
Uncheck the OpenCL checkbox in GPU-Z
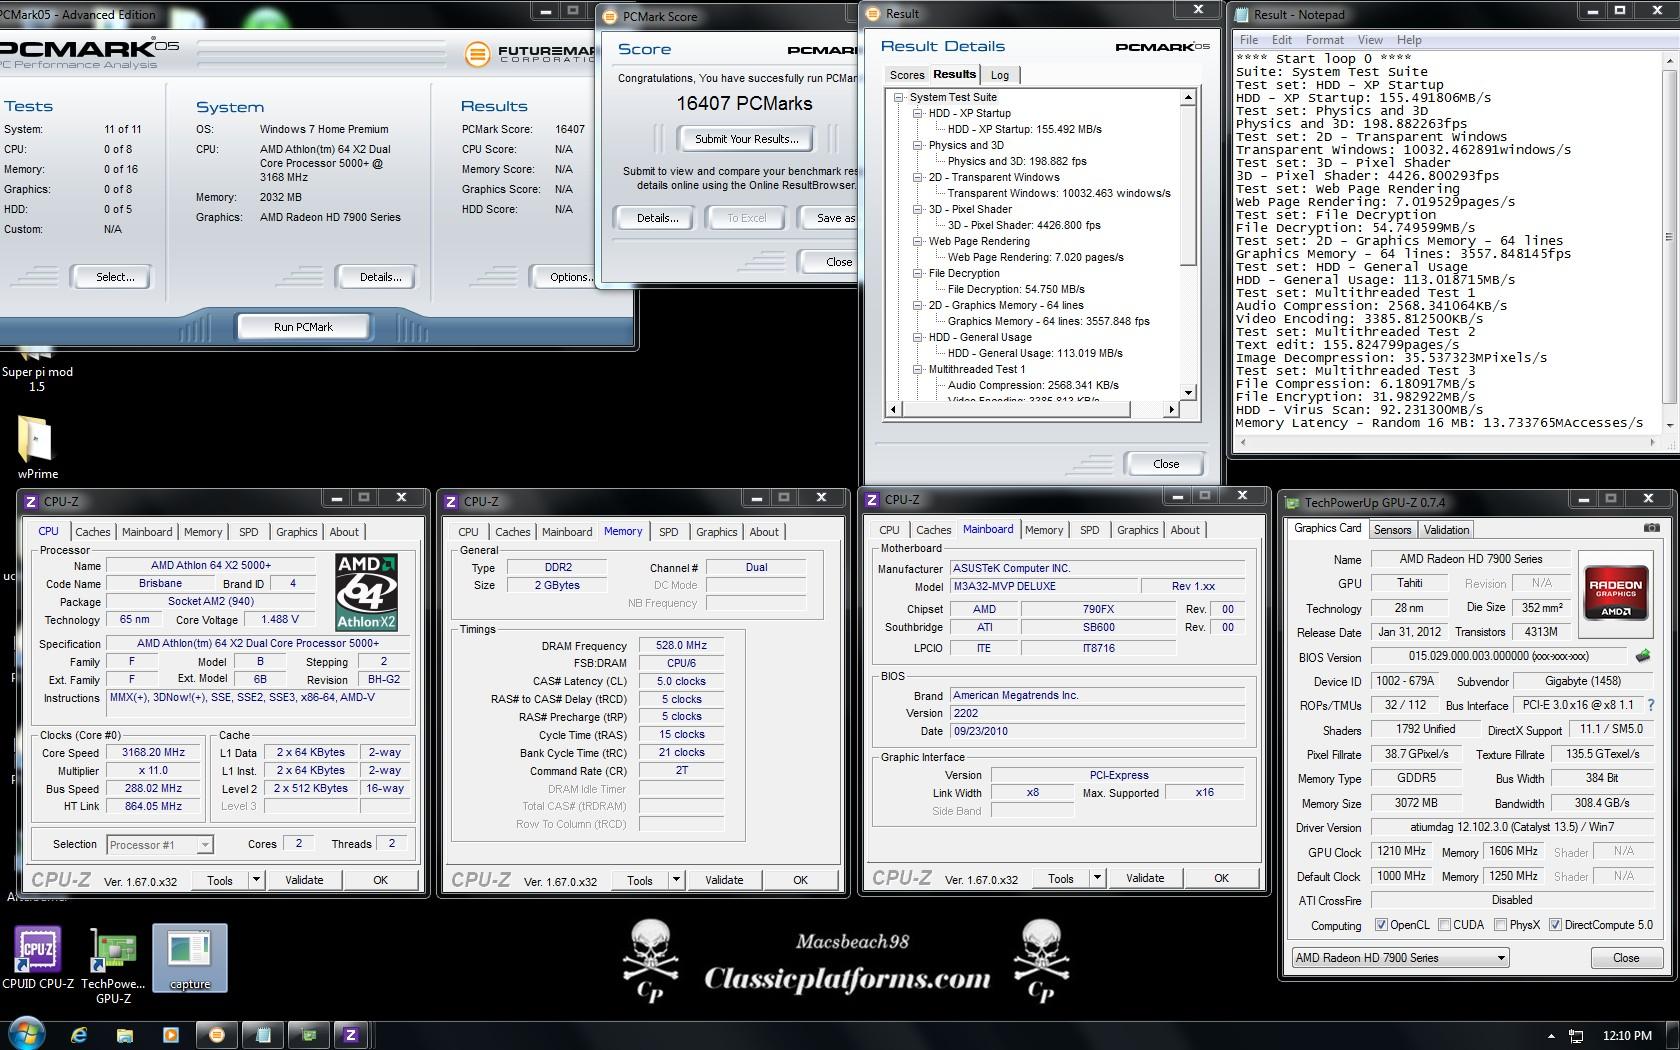click(1381, 925)
